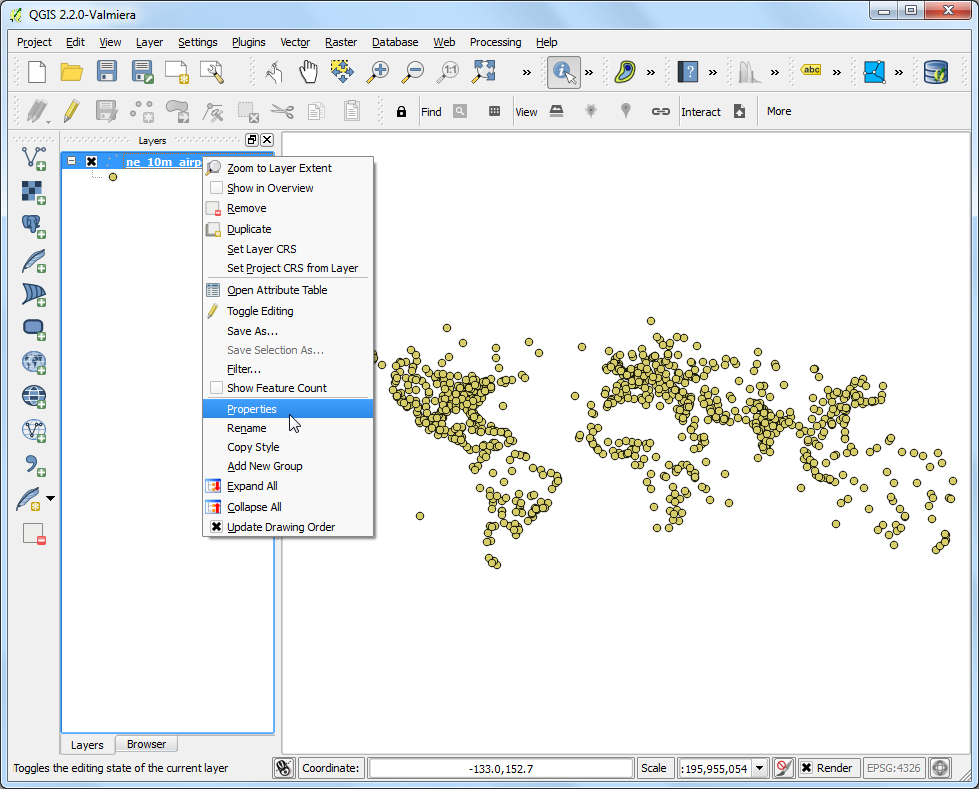Click the Save As floppy icon
The width and height of the screenshot is (979, 789).
pos(142,72)
